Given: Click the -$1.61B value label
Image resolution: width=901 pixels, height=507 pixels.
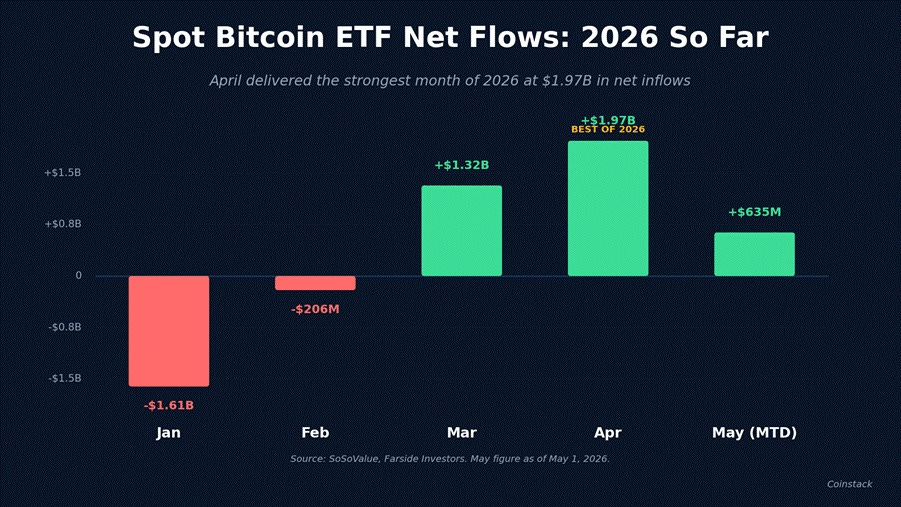Looking at the screenshot, I should pos(169,405).
